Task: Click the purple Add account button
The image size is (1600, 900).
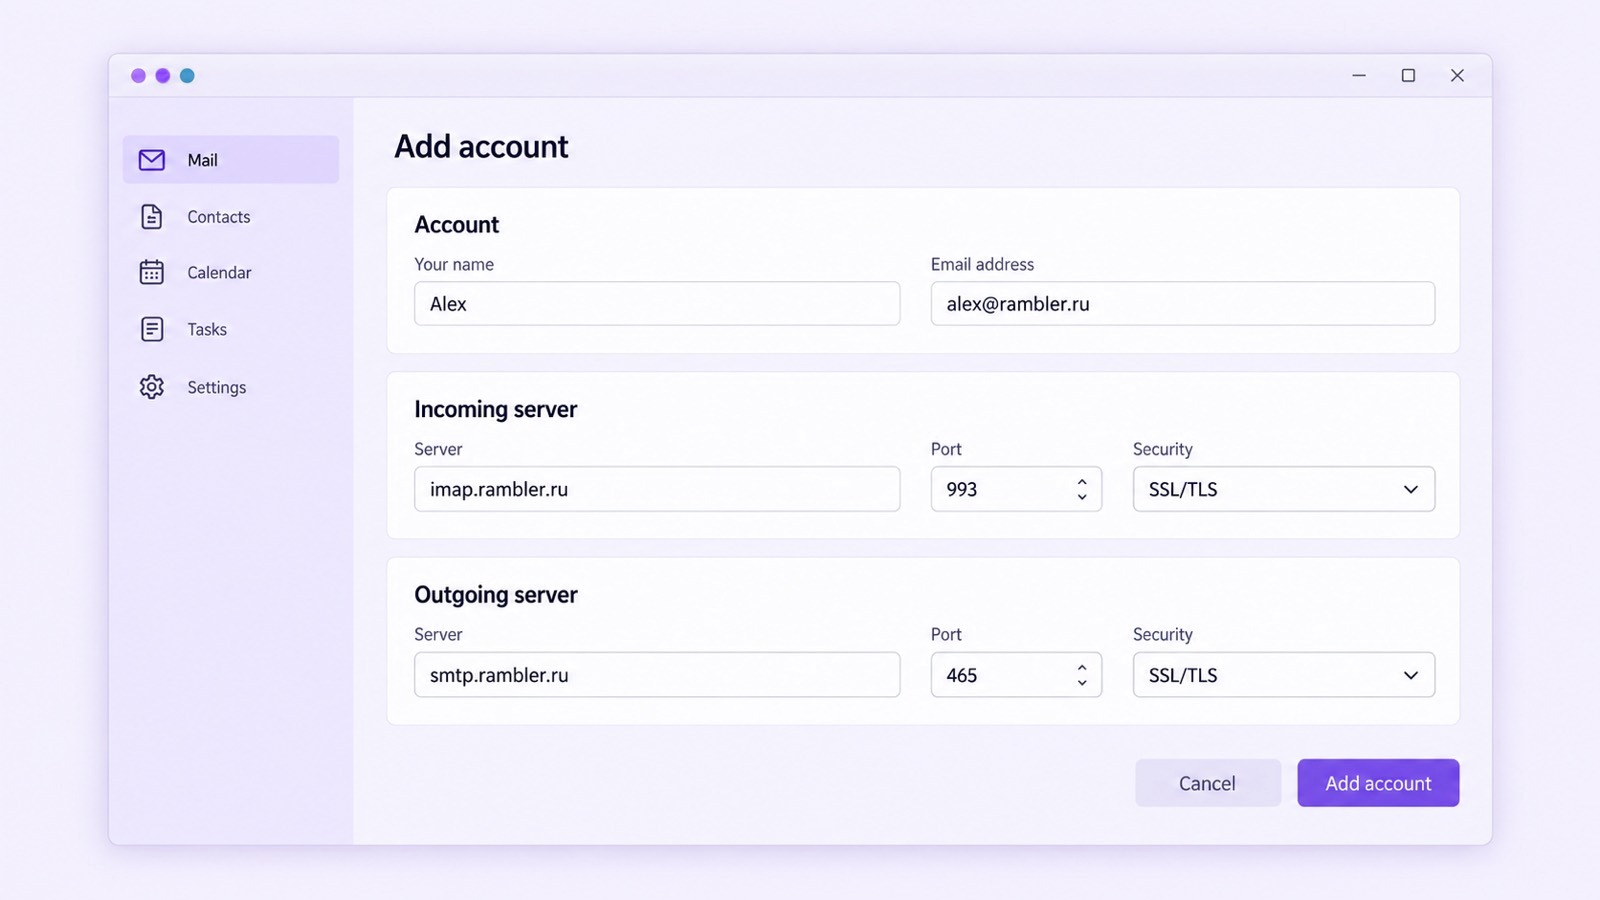Action: click(1378, 783)
